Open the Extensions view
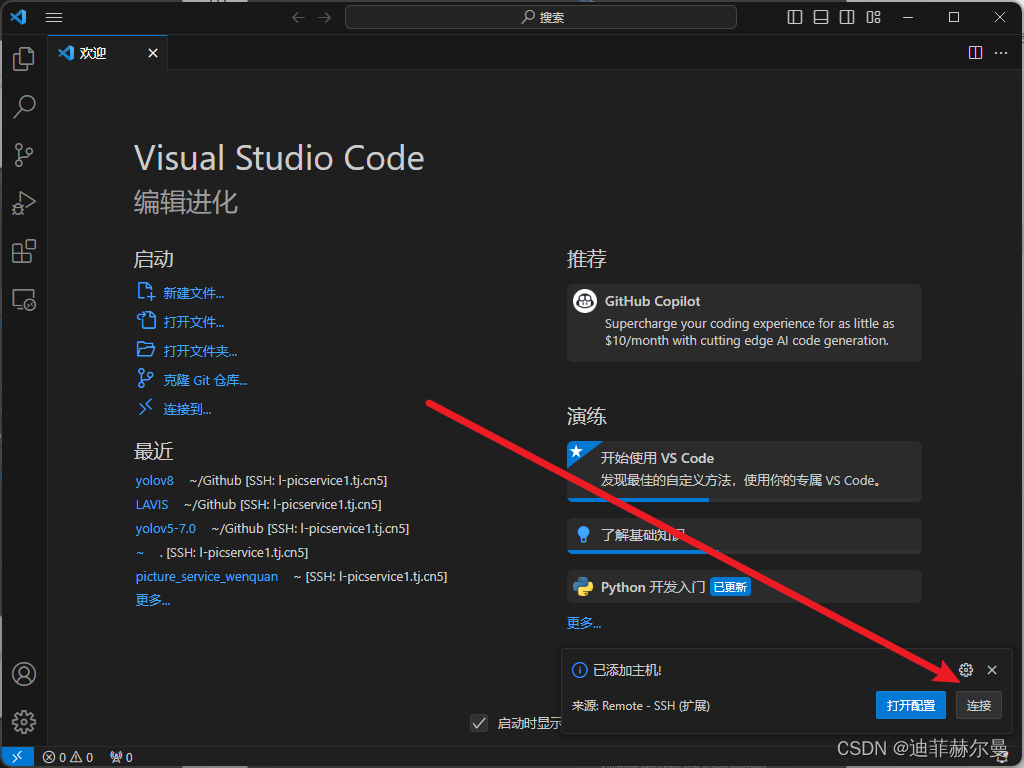The image size is (1024, 768). 24,251
